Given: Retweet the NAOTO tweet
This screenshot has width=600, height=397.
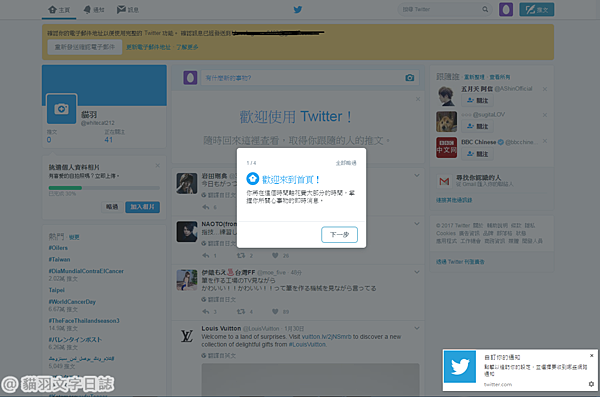Looking at the screenshot, I should 241,255.
